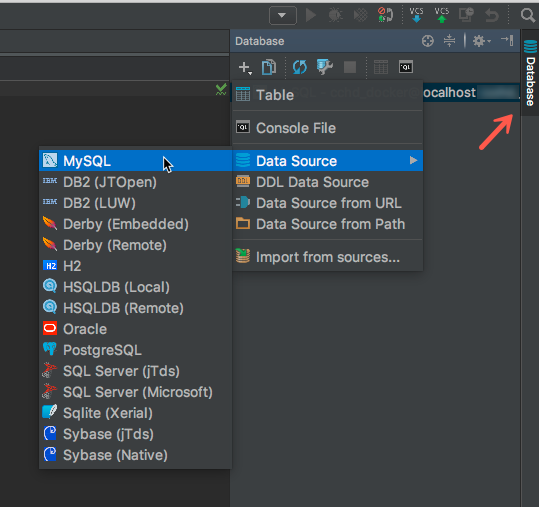This screenshot has width=539, height=507.
Task: Pick the H2 database entry
Action: pos(135,266)
